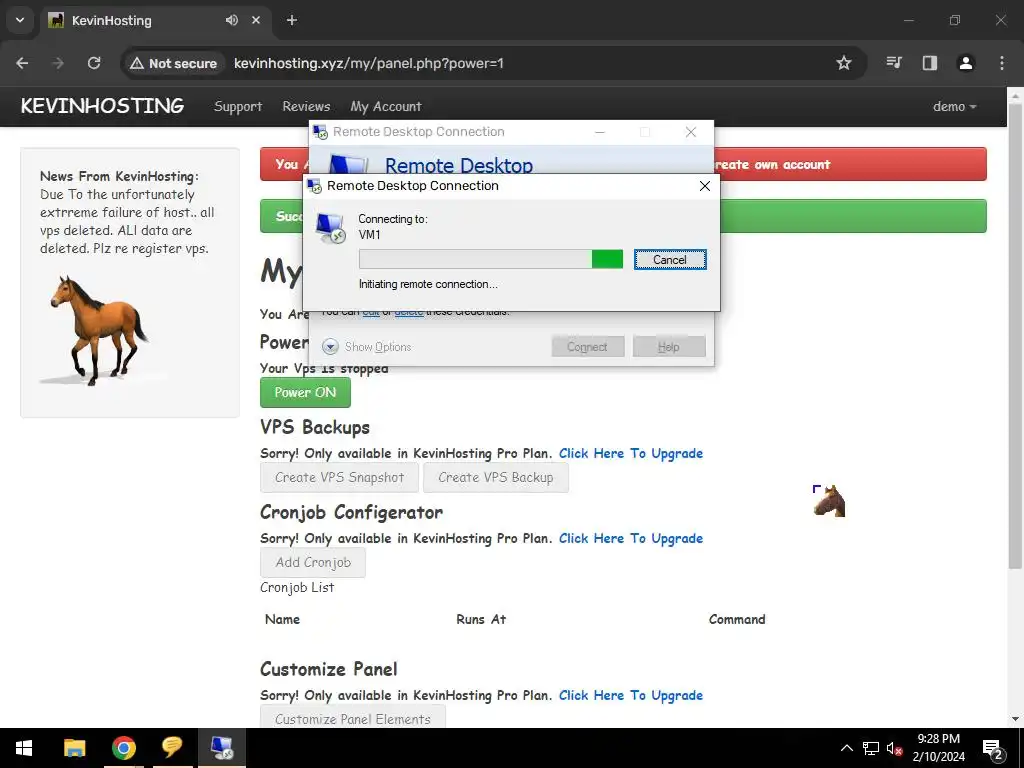The image size is (1024, 768).
Task: Minimize the background Remote Desktop Connection window
Action: pos(600,132)
